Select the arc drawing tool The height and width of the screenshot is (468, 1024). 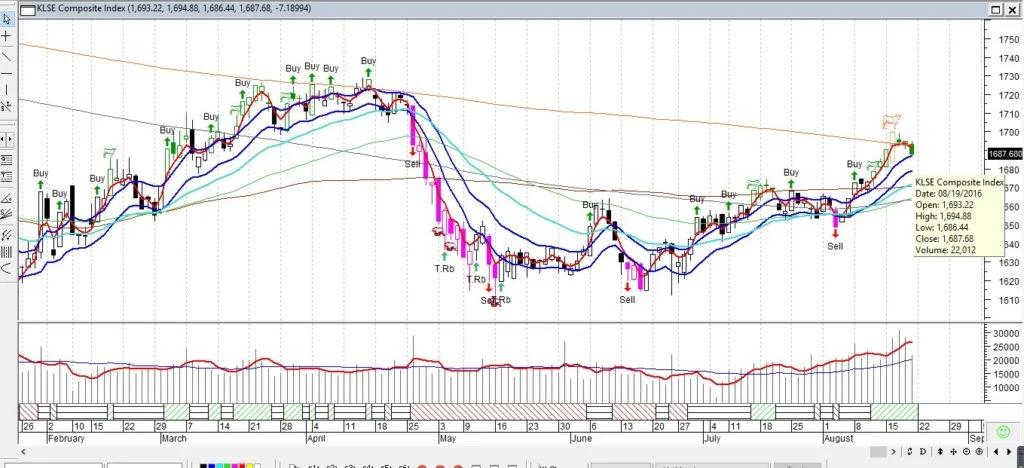tap(7, 268)
